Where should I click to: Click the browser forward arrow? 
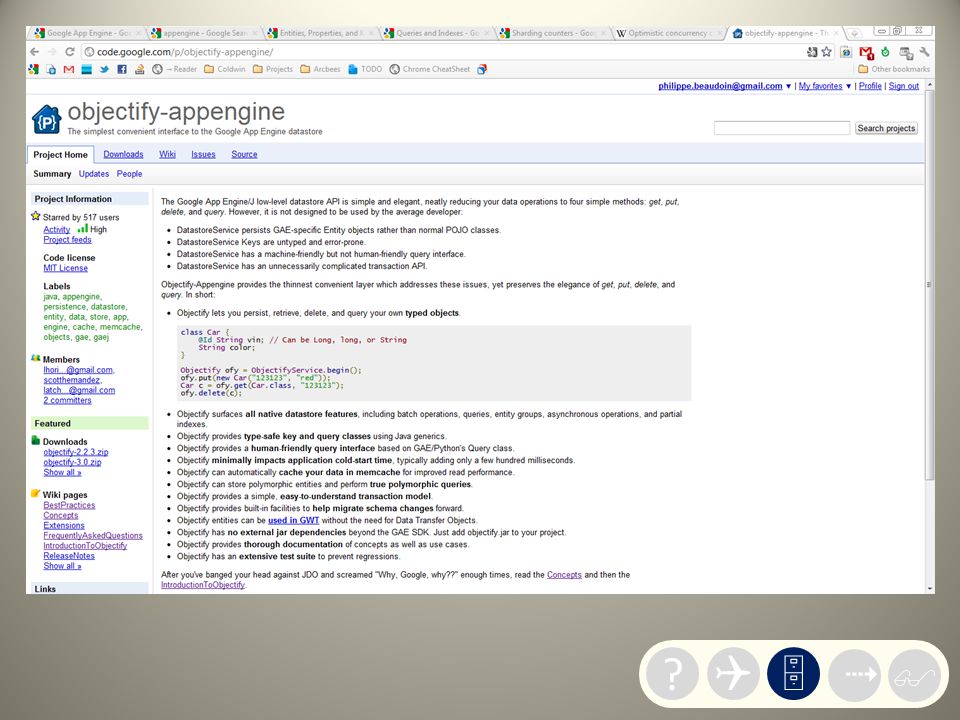52,52
